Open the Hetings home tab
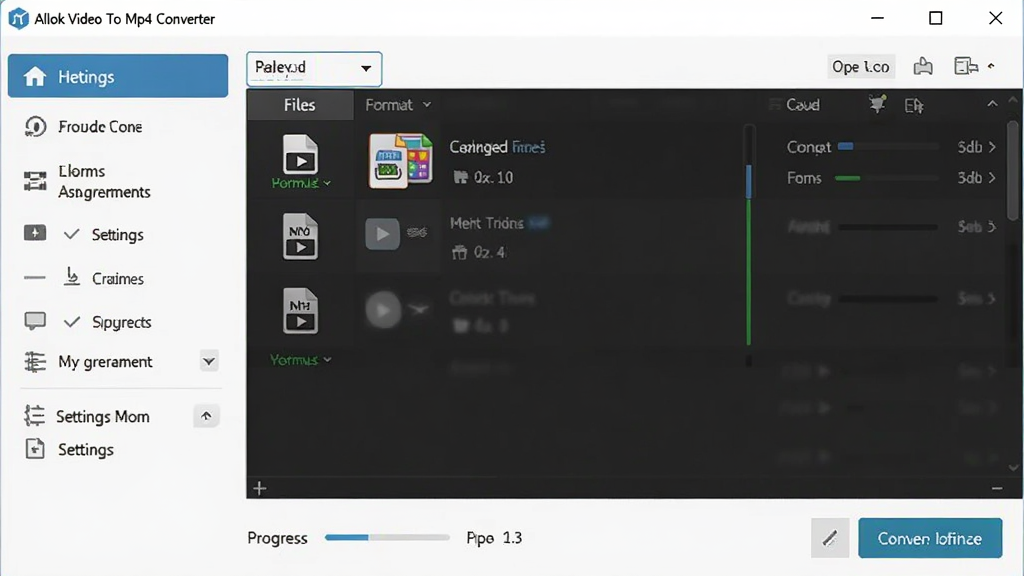1024x576 pixels. [118, 76]
